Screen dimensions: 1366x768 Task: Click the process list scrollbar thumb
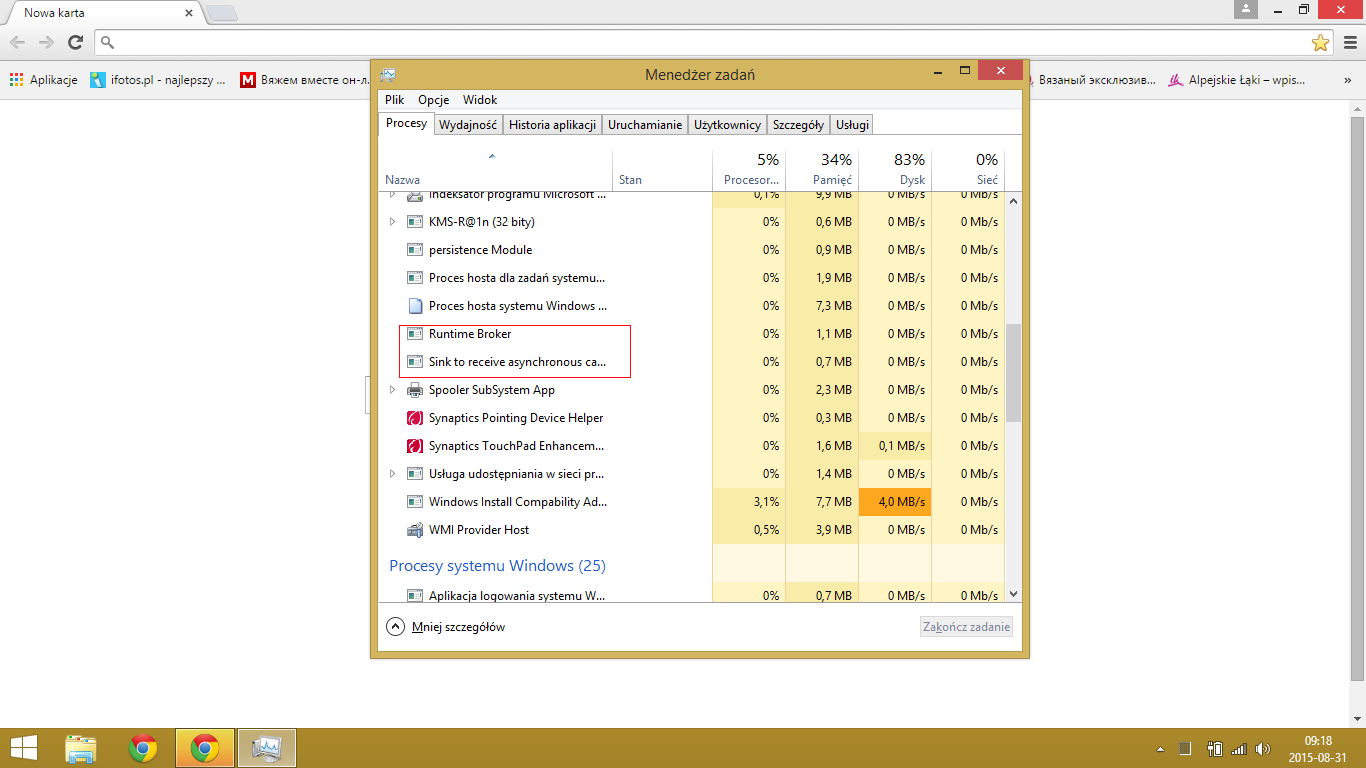(1013, 372)
